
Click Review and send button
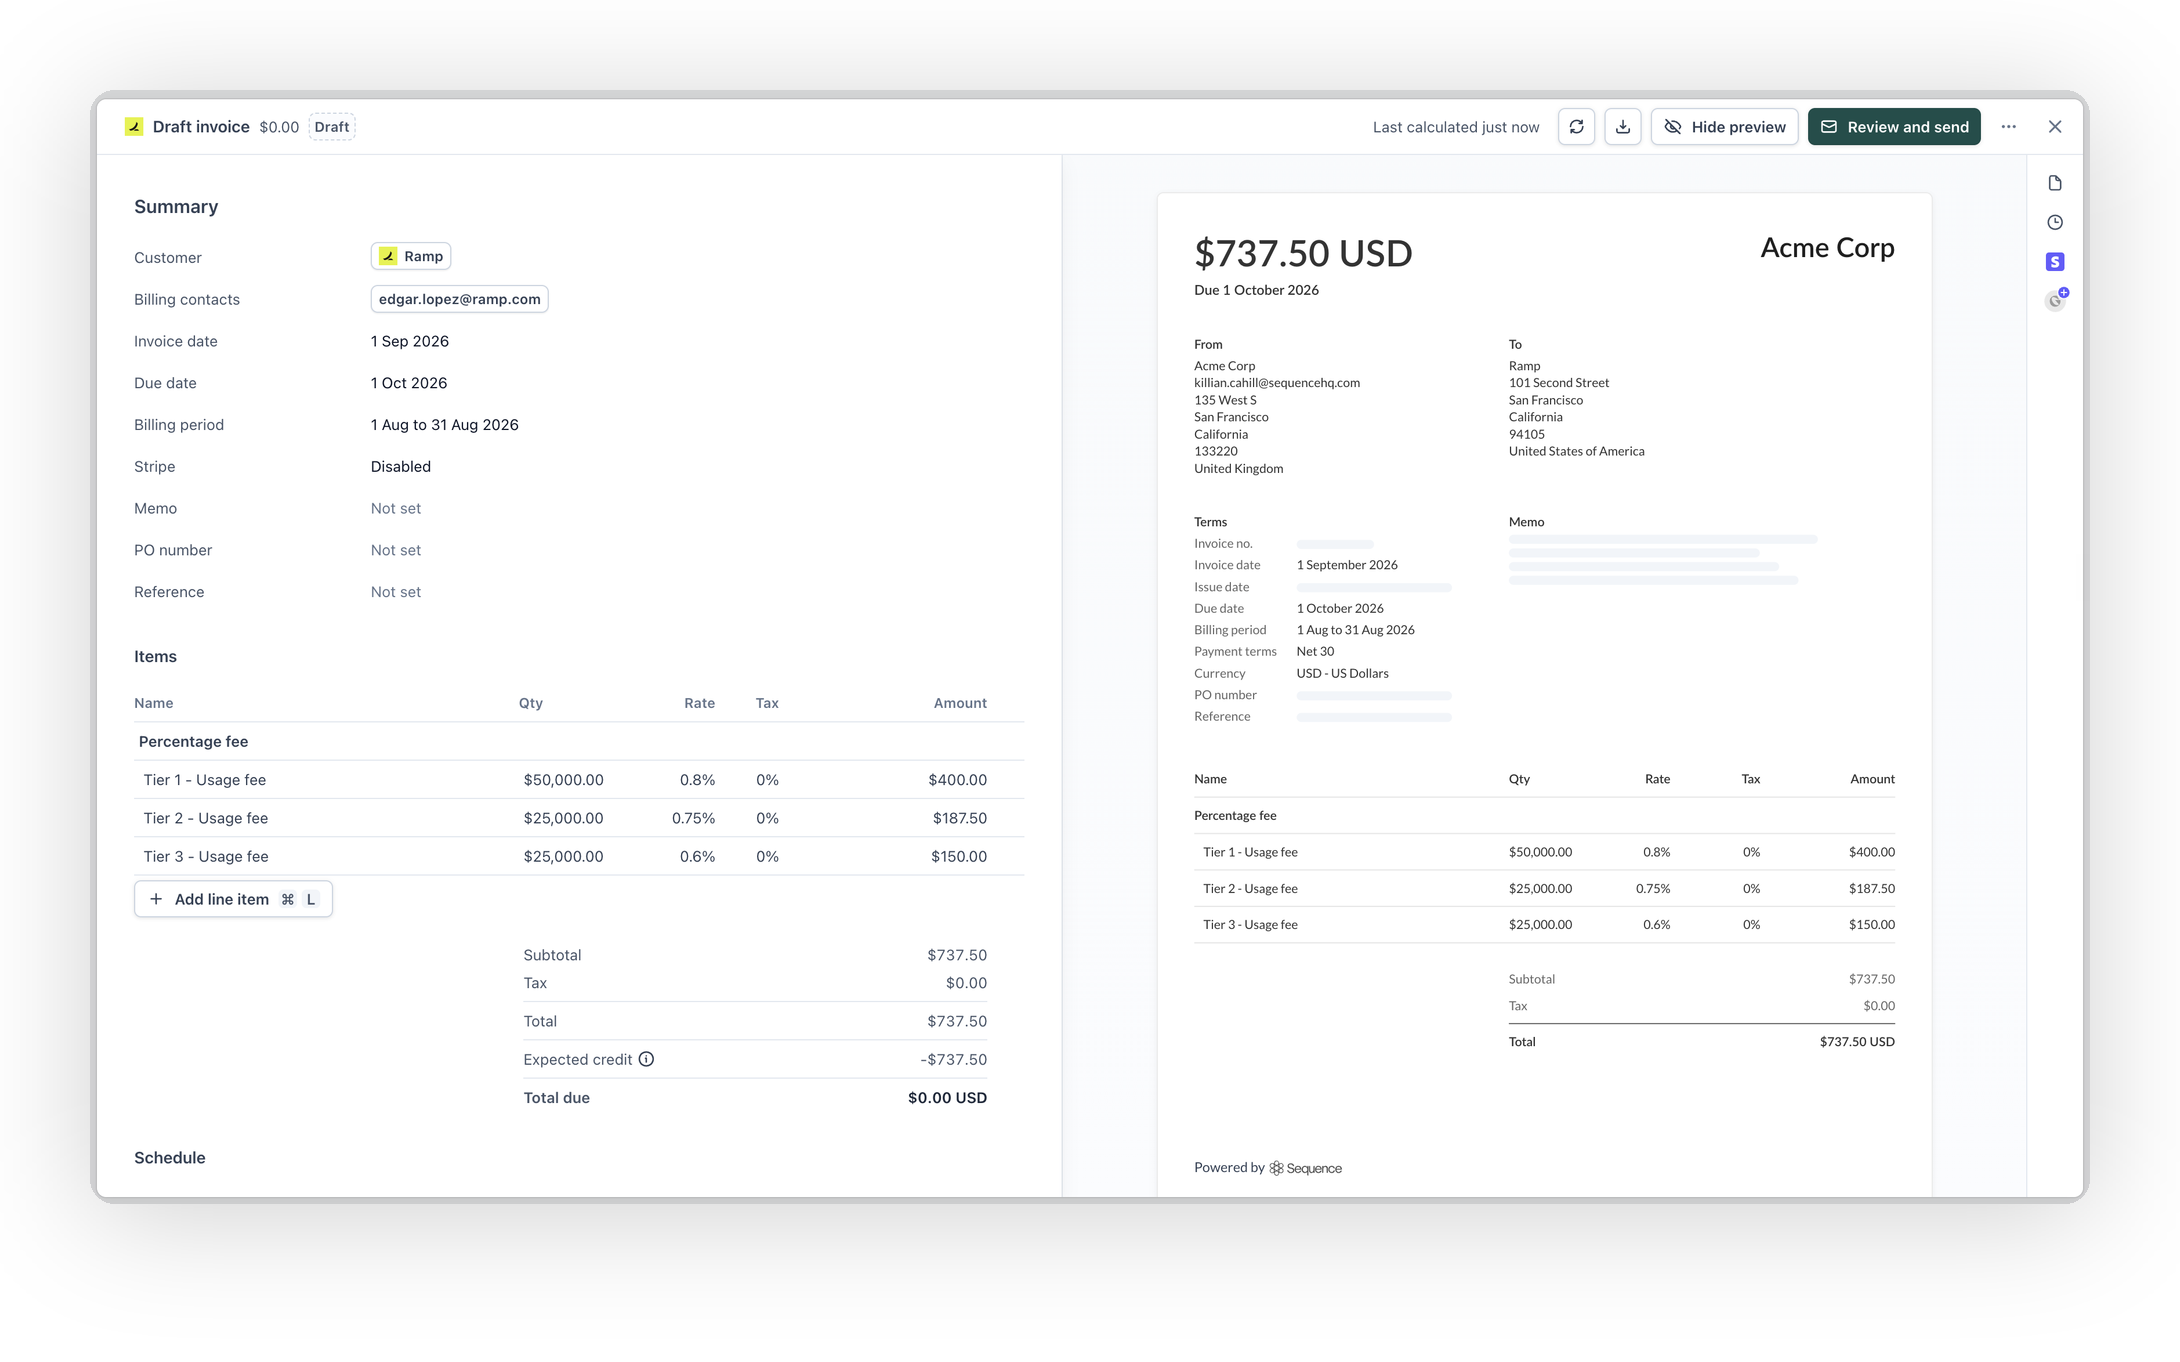(x=1894, y=127)
